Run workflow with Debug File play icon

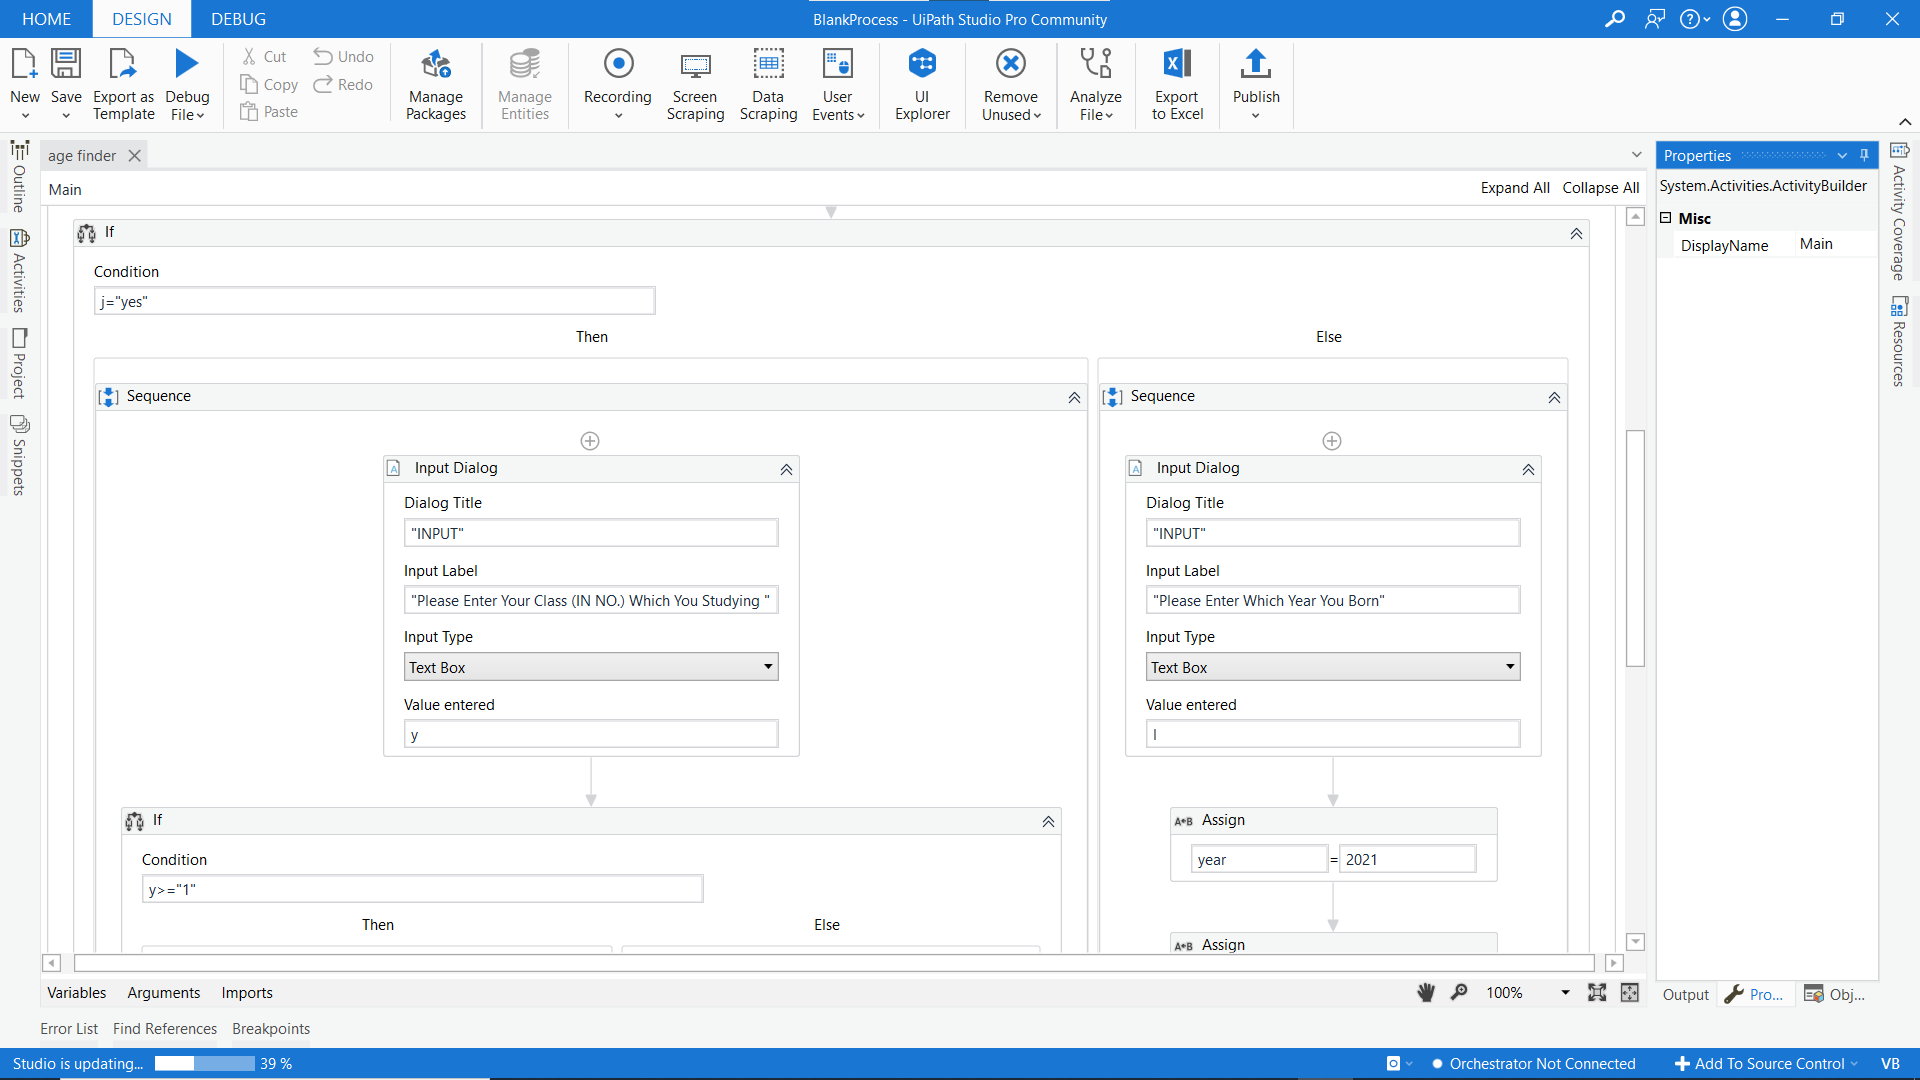click(x=187, y=64)
